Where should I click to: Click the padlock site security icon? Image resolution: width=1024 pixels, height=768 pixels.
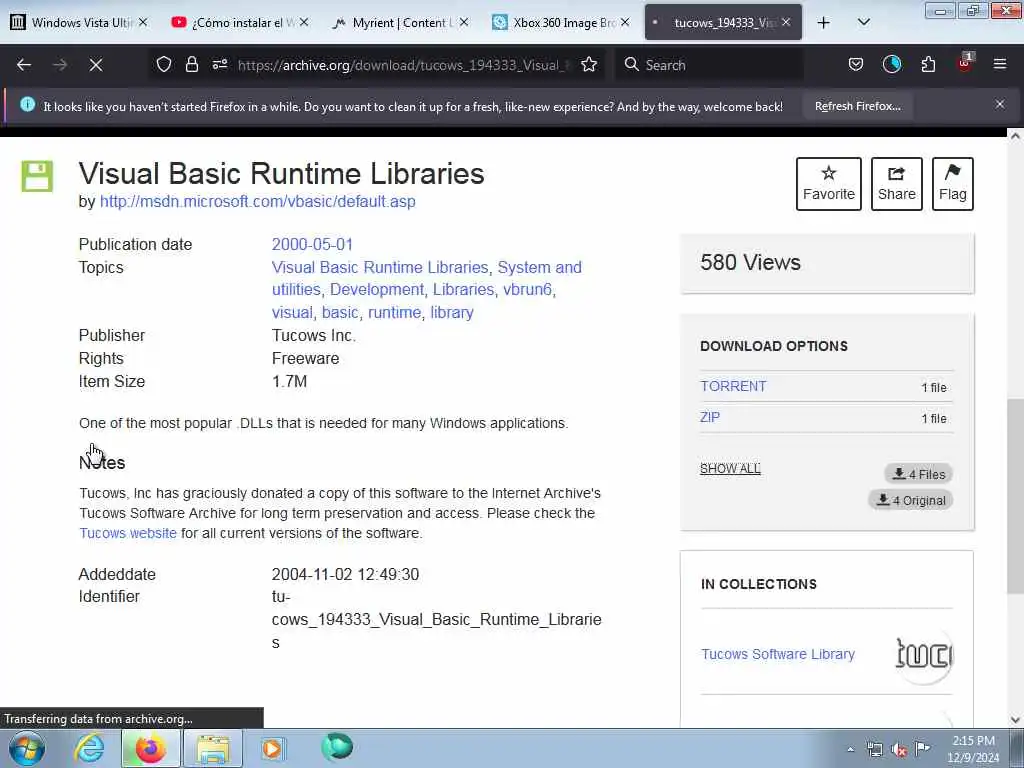pyautogui.click(x=191, y=64)
